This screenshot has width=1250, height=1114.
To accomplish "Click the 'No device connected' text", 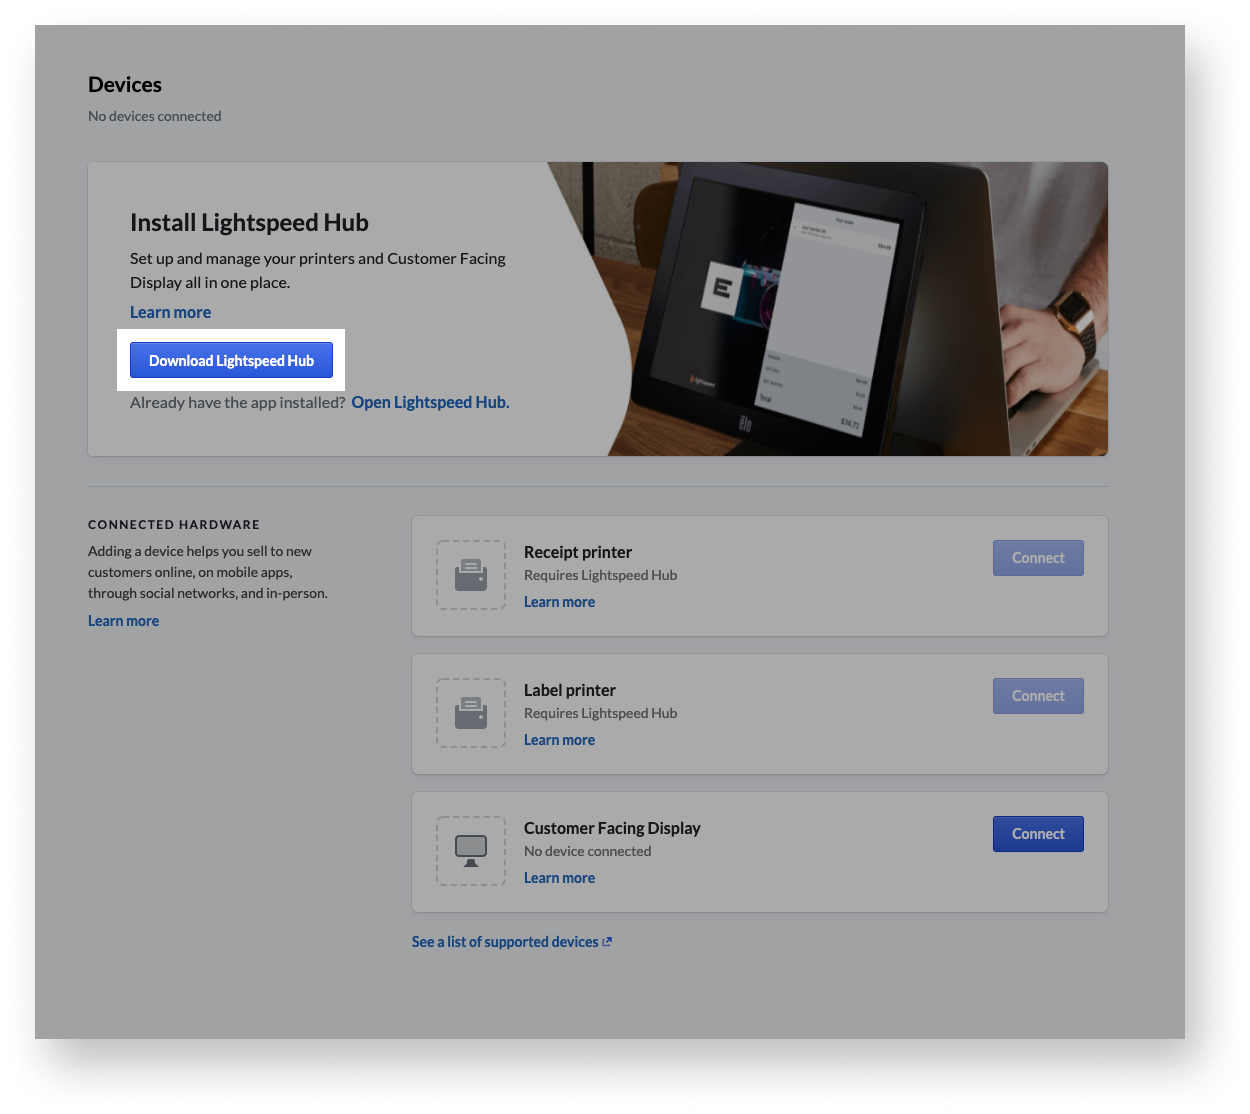I will pos(587,851).
